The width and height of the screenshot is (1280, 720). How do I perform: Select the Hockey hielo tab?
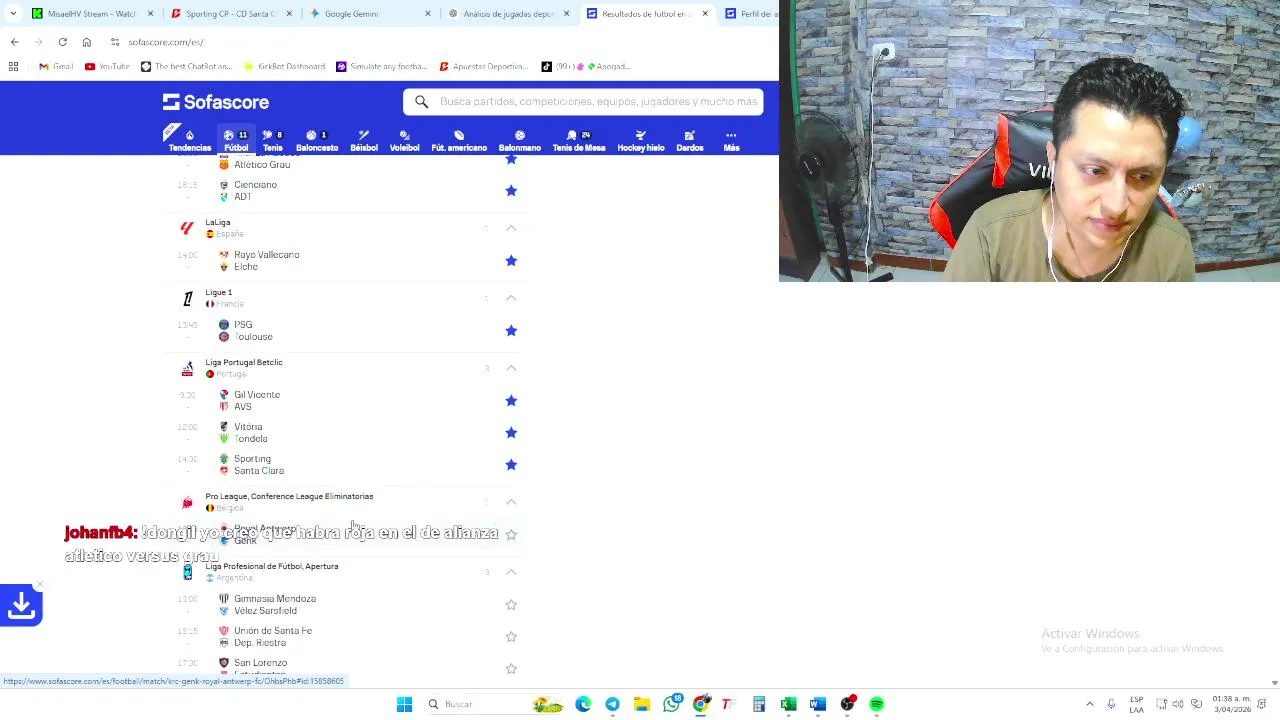[x=641, y=140]
